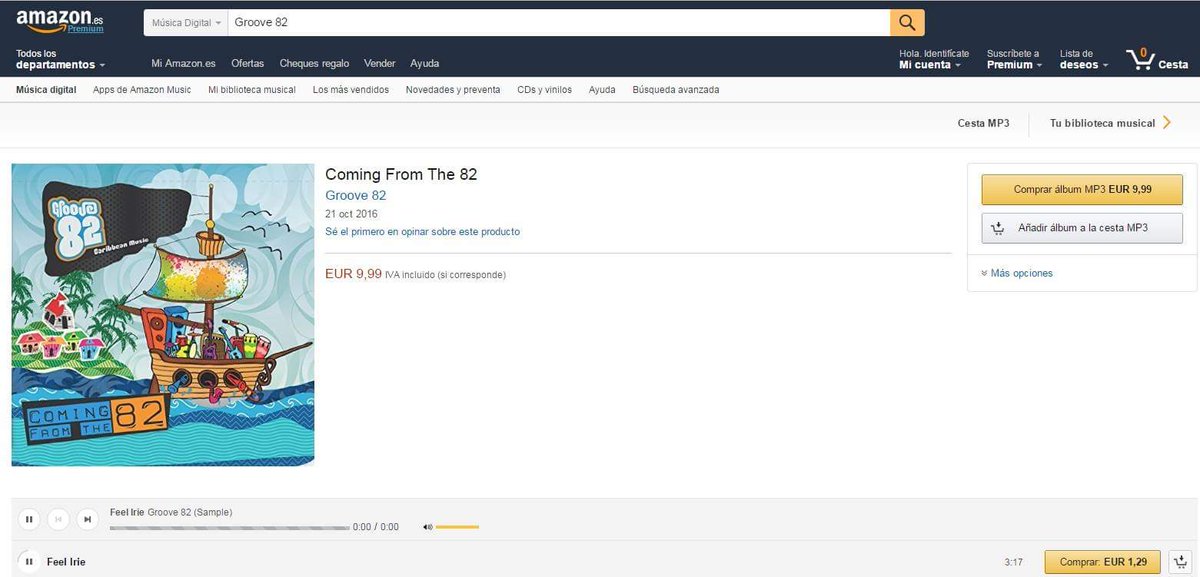
Task: Open Los más vendidos
Action: 351,89
